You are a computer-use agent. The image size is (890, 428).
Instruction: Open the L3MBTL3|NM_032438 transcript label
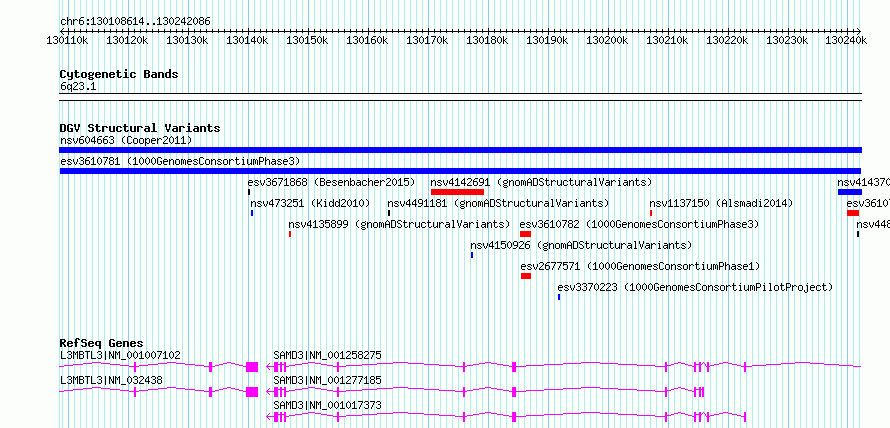111,380
